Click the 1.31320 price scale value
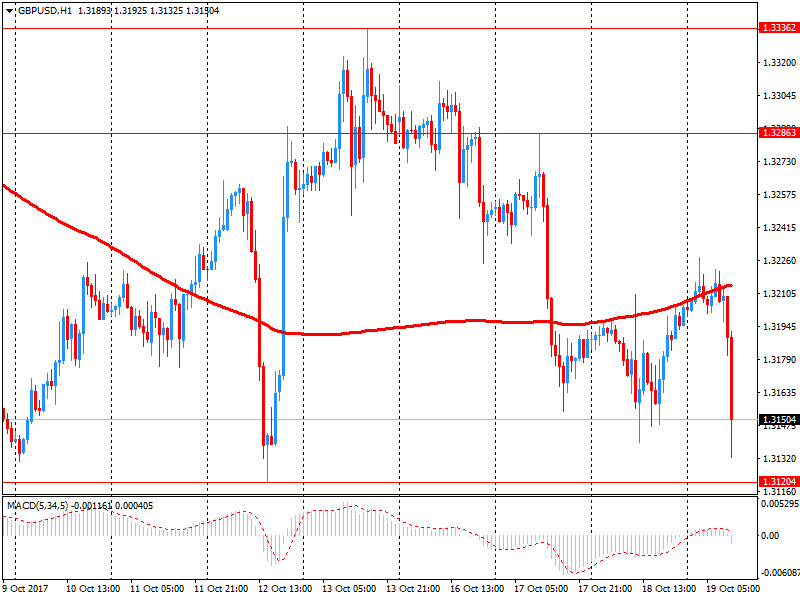The height and width of the screenshot is (600, 800). tap(780, 459)
